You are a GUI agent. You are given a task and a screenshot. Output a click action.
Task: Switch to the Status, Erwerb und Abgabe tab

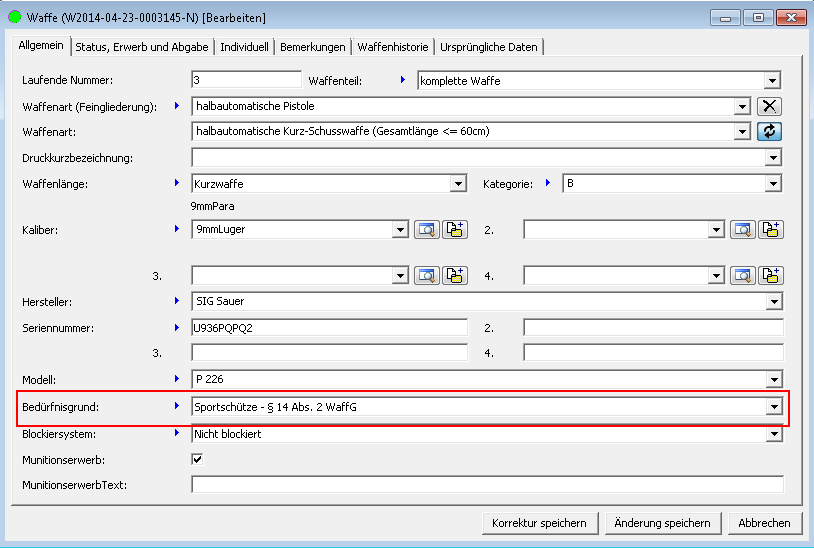[x=142, y=47]
